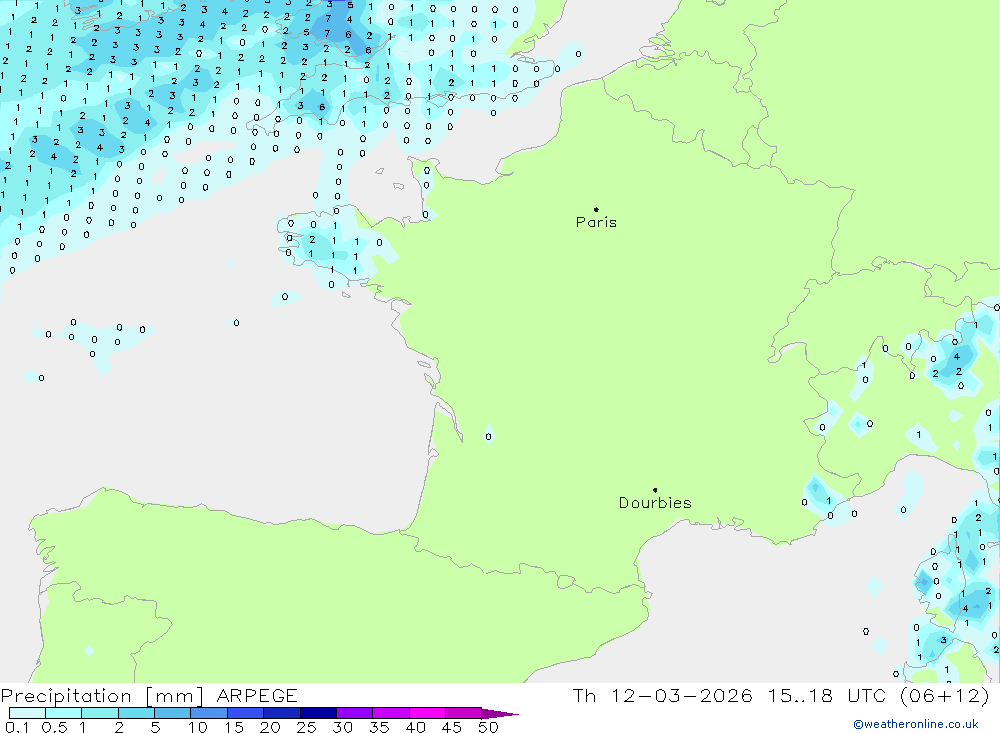Click the '(06+12)' forecast run text
1000x733 pixels.
[945, 695]
